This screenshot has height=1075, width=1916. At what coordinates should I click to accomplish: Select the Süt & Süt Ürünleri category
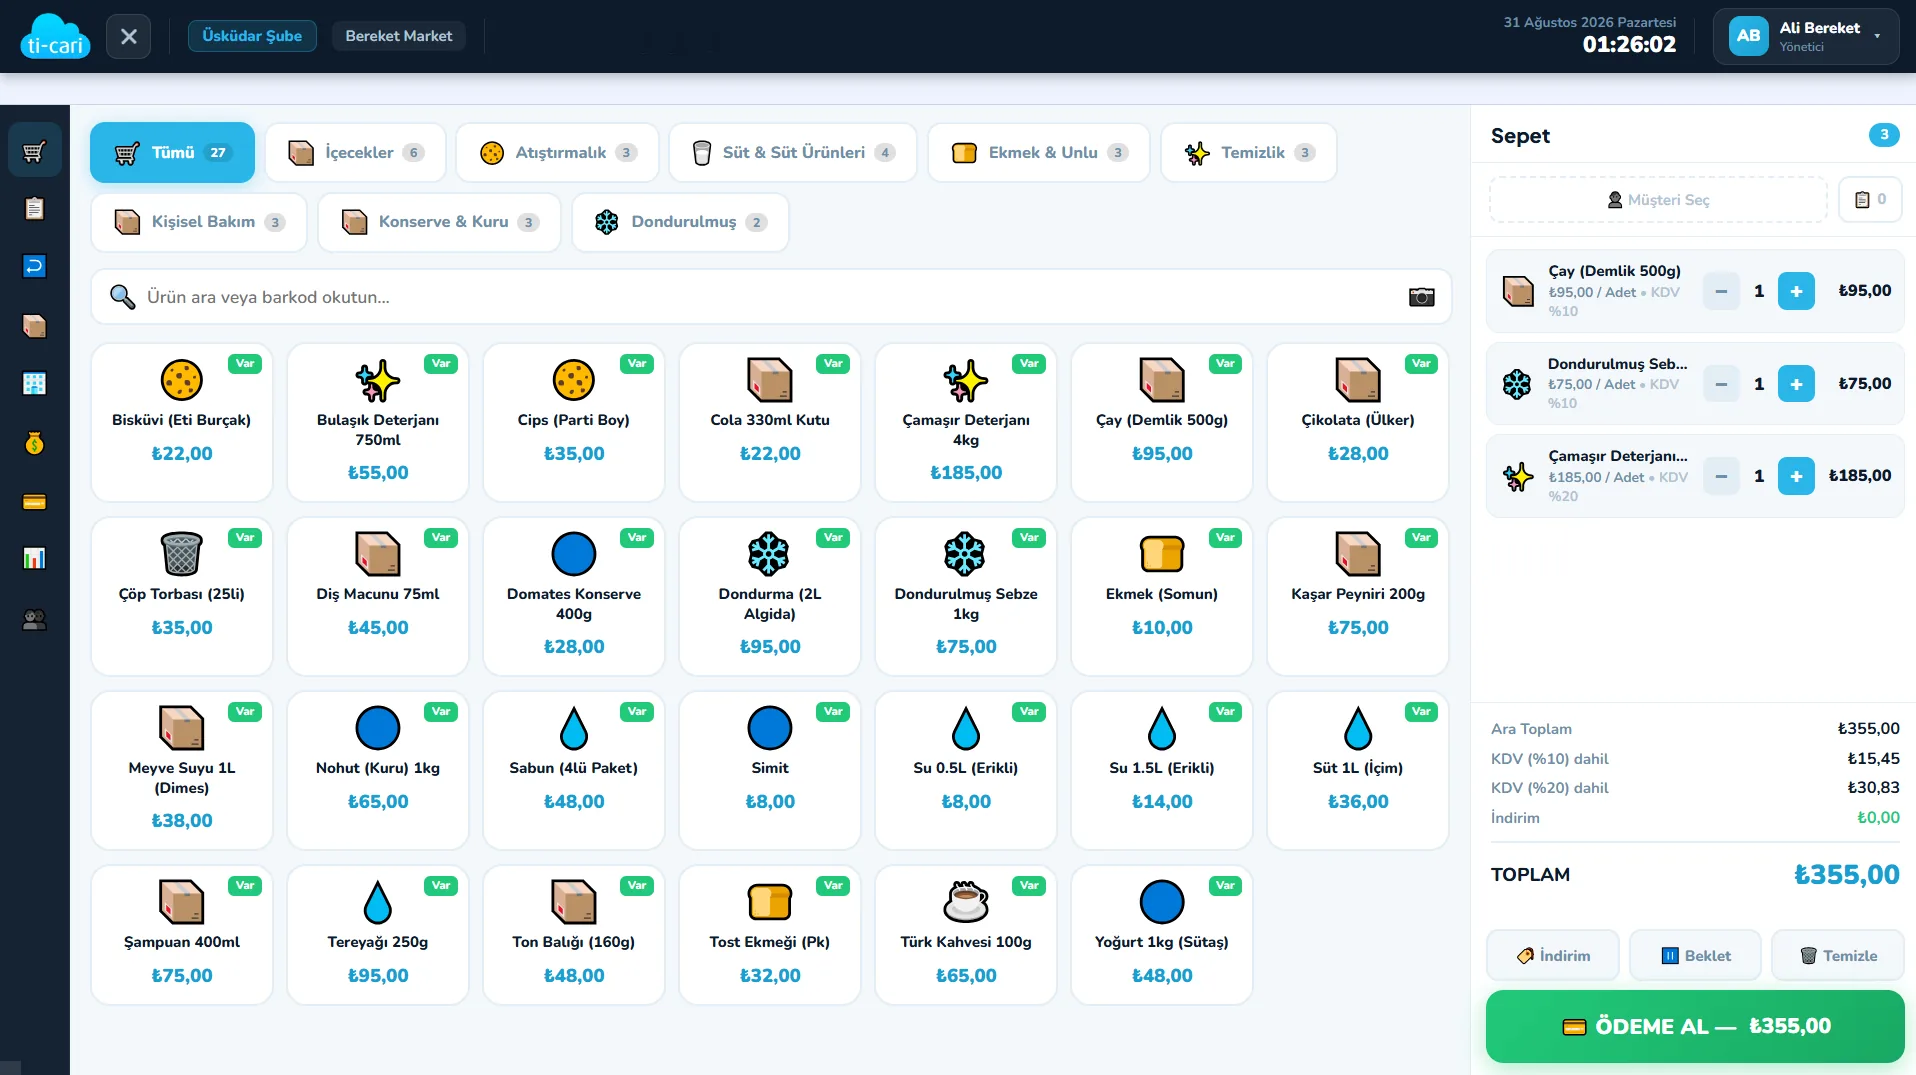tap(793, 152)
